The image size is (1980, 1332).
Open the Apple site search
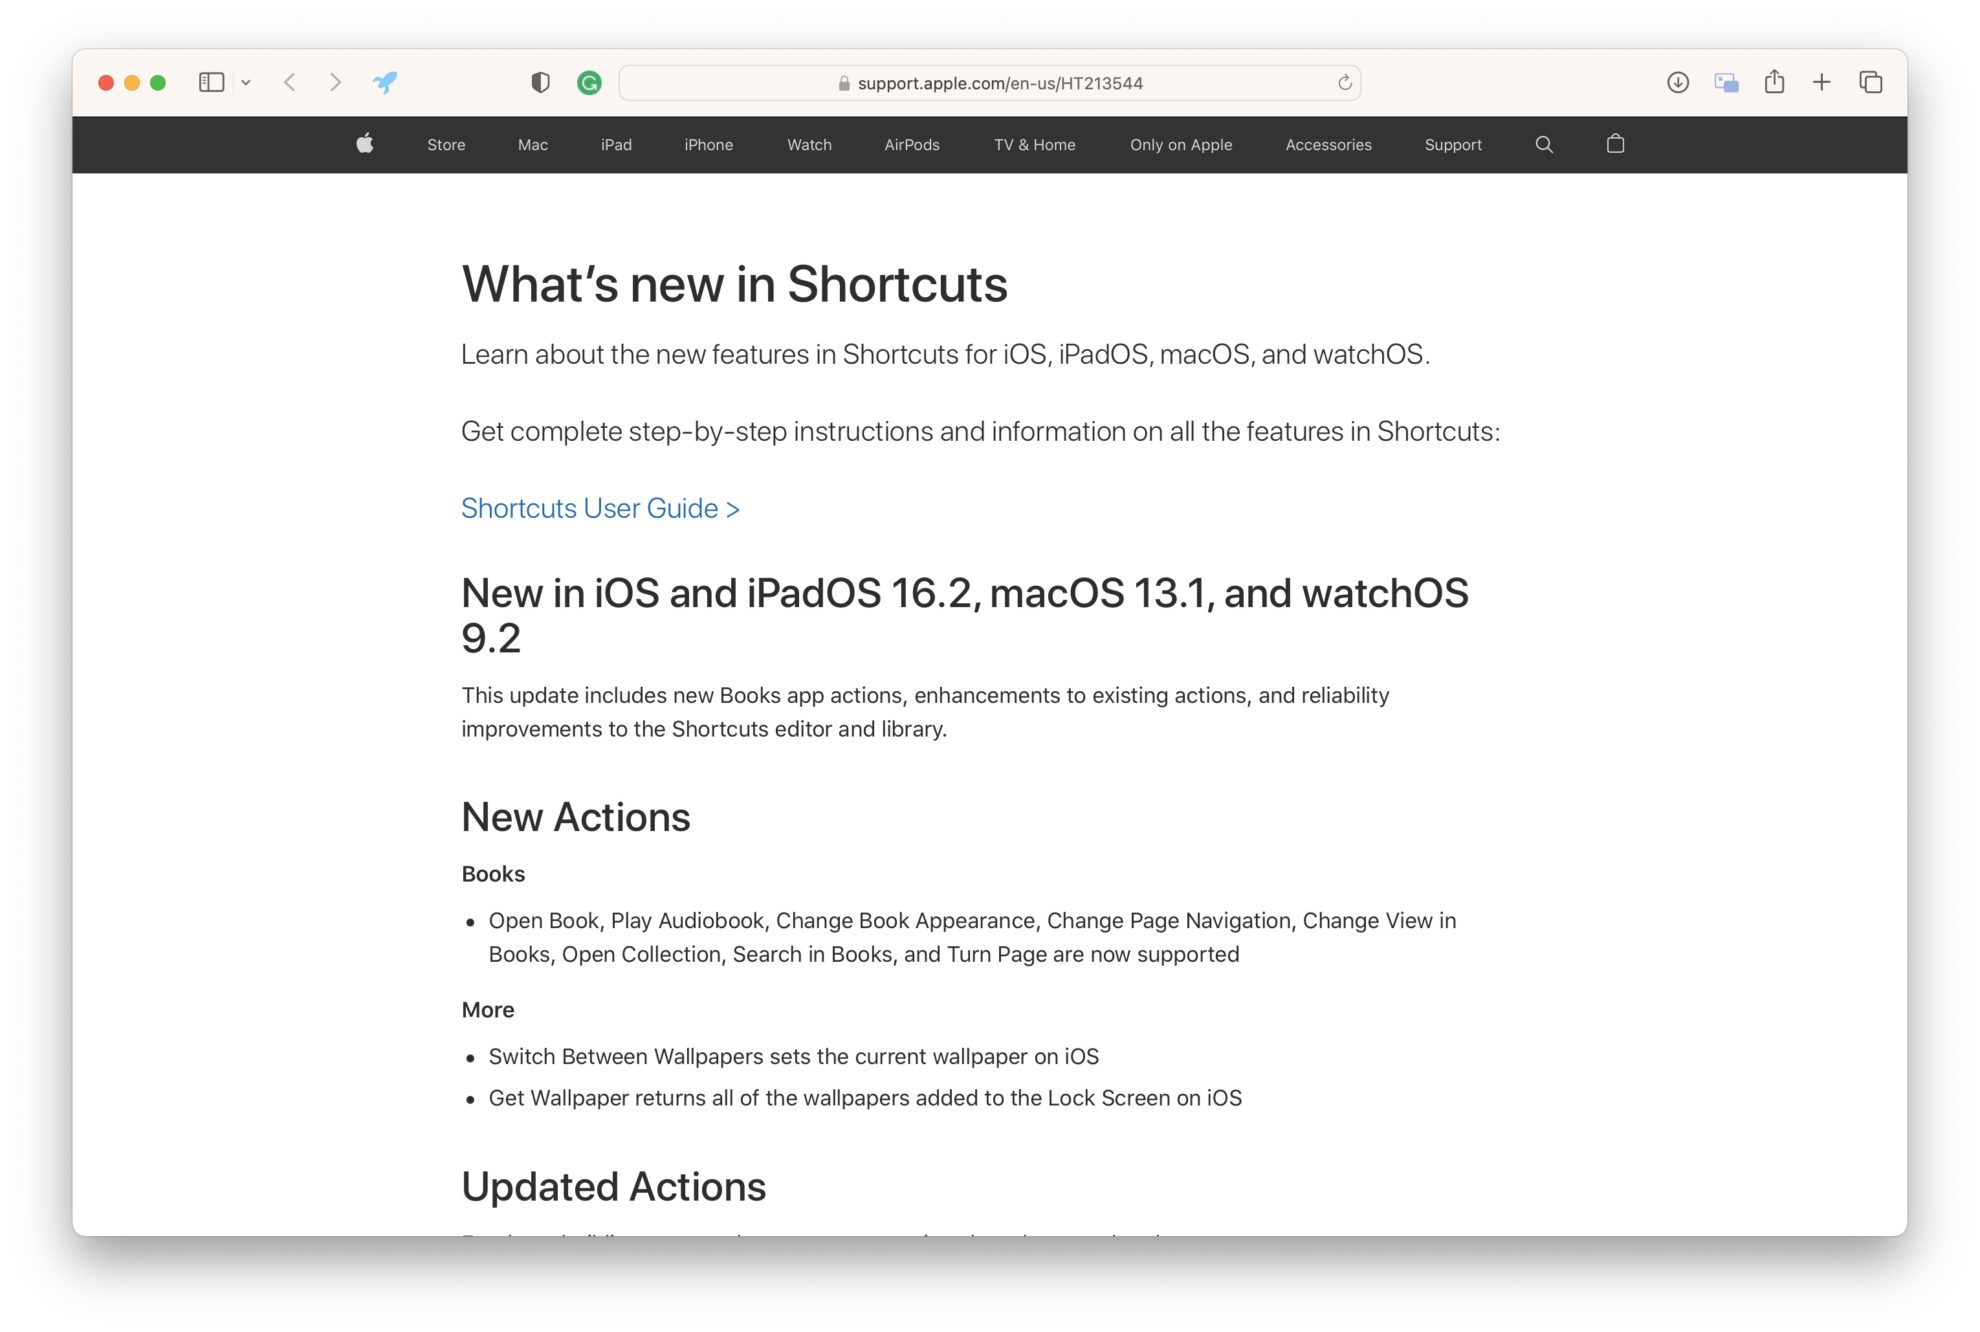1544,145
